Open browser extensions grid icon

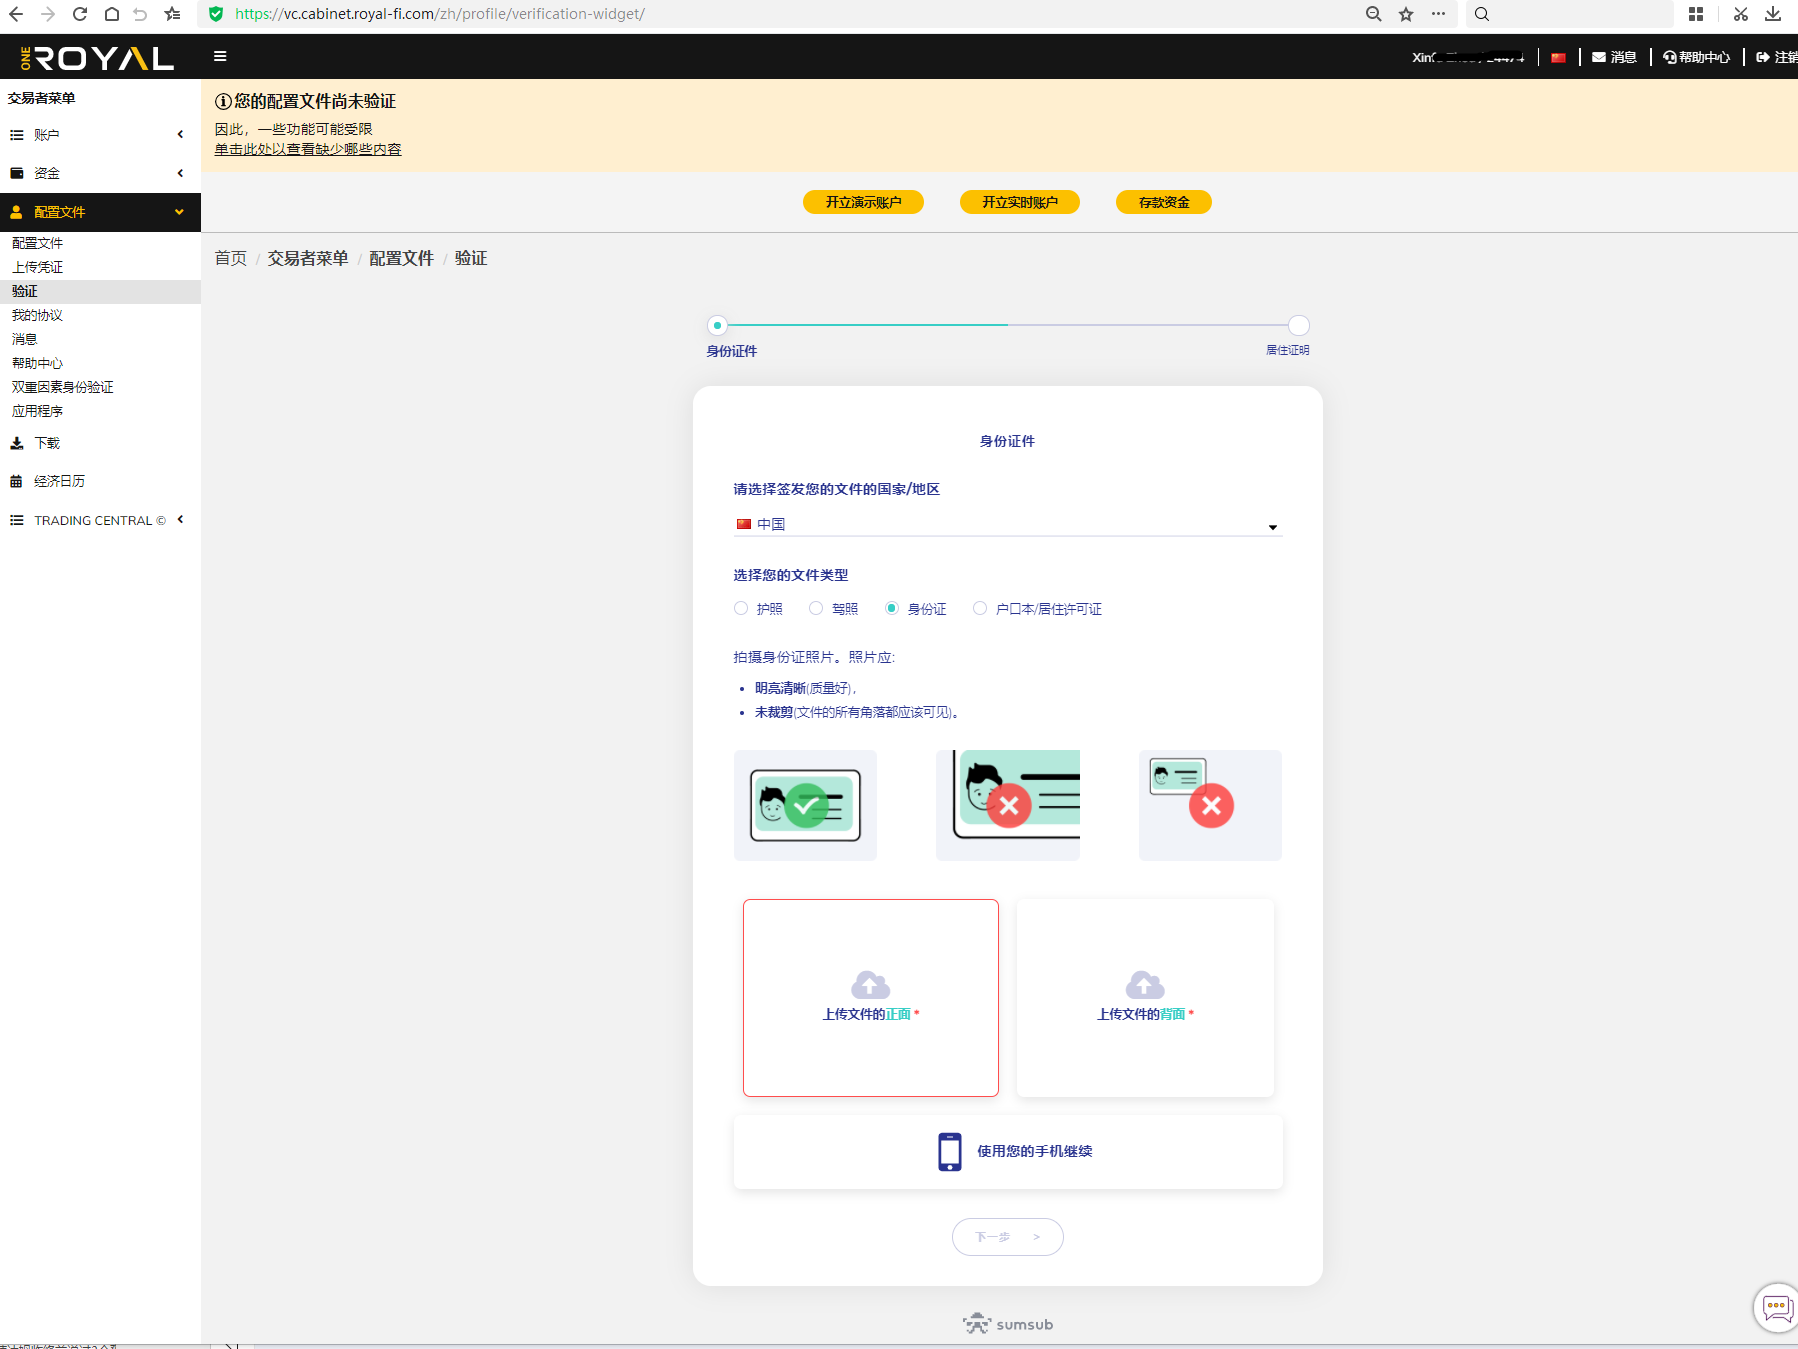[x=1696, y=14]
